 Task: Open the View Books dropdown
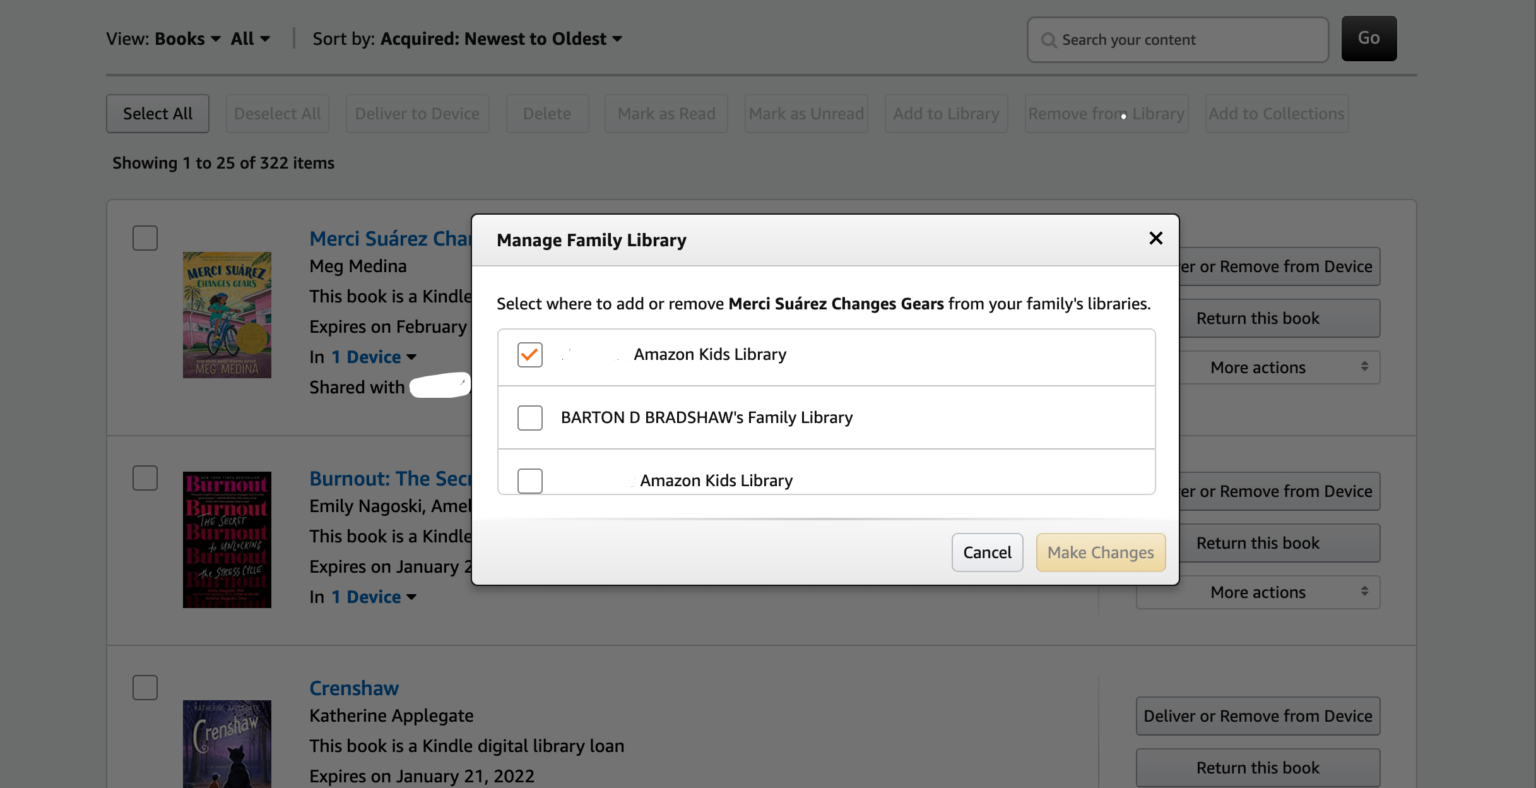(188, 38)
